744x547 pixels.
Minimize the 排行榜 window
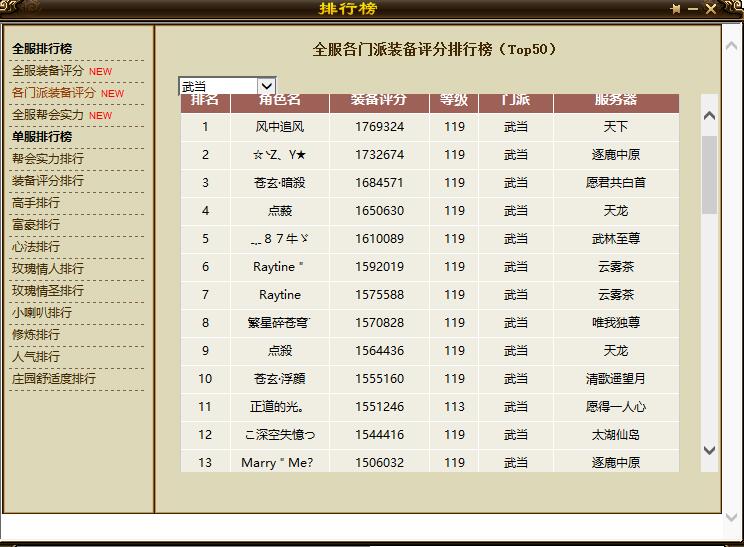[x=692, y=9]
